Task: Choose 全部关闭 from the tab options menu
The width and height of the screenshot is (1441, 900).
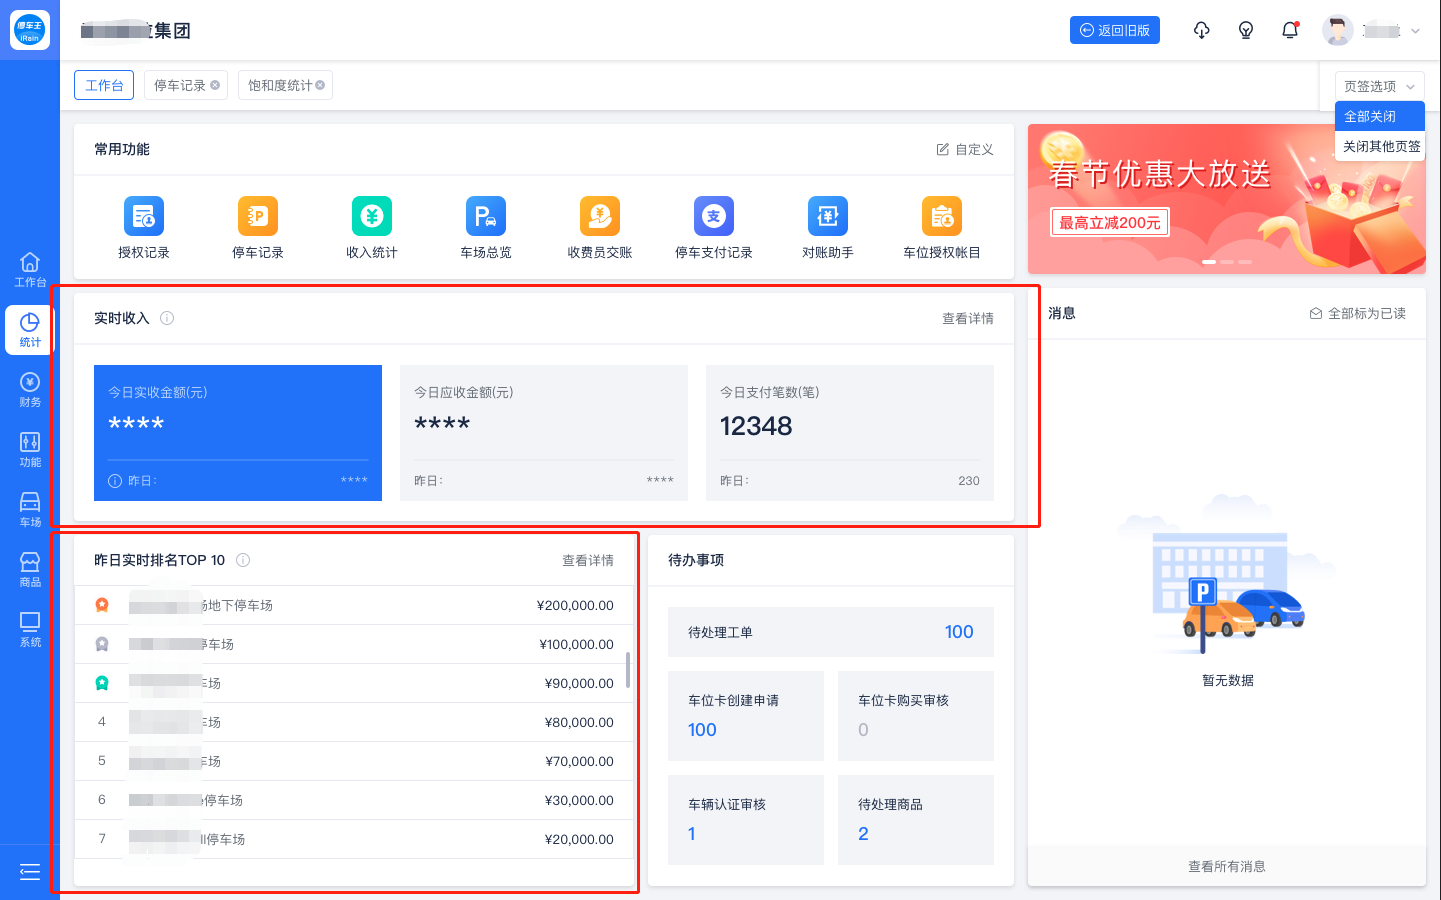Action: point(1380,116)
